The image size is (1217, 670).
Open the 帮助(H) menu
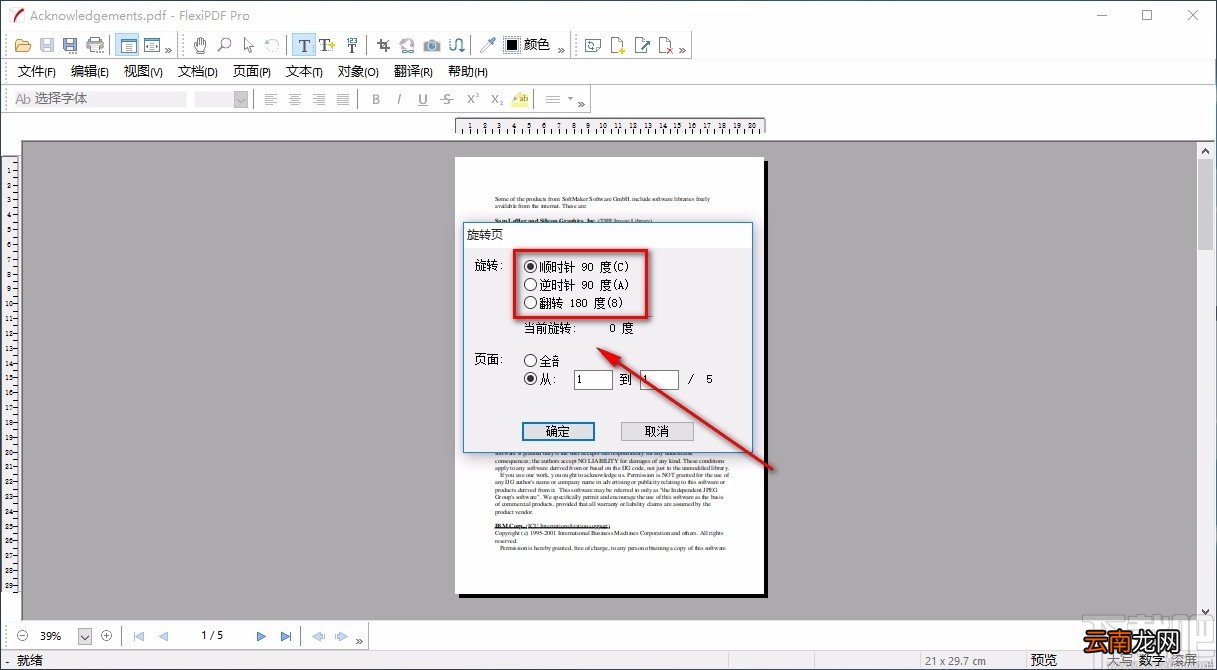pyautogui.click(x=468, y=72)
